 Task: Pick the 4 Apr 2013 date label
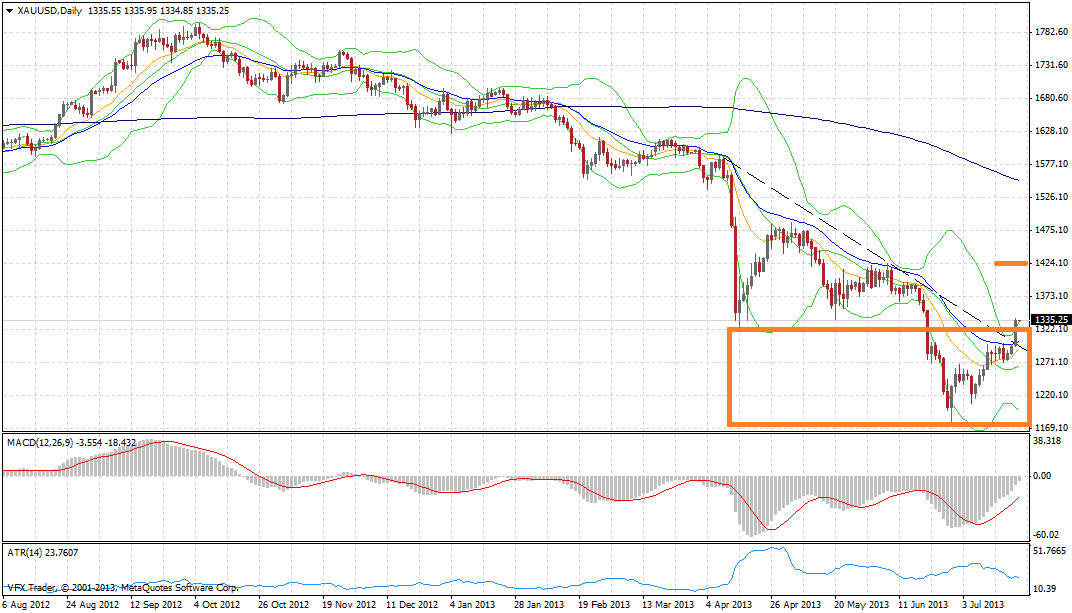(x=730, y=605)
